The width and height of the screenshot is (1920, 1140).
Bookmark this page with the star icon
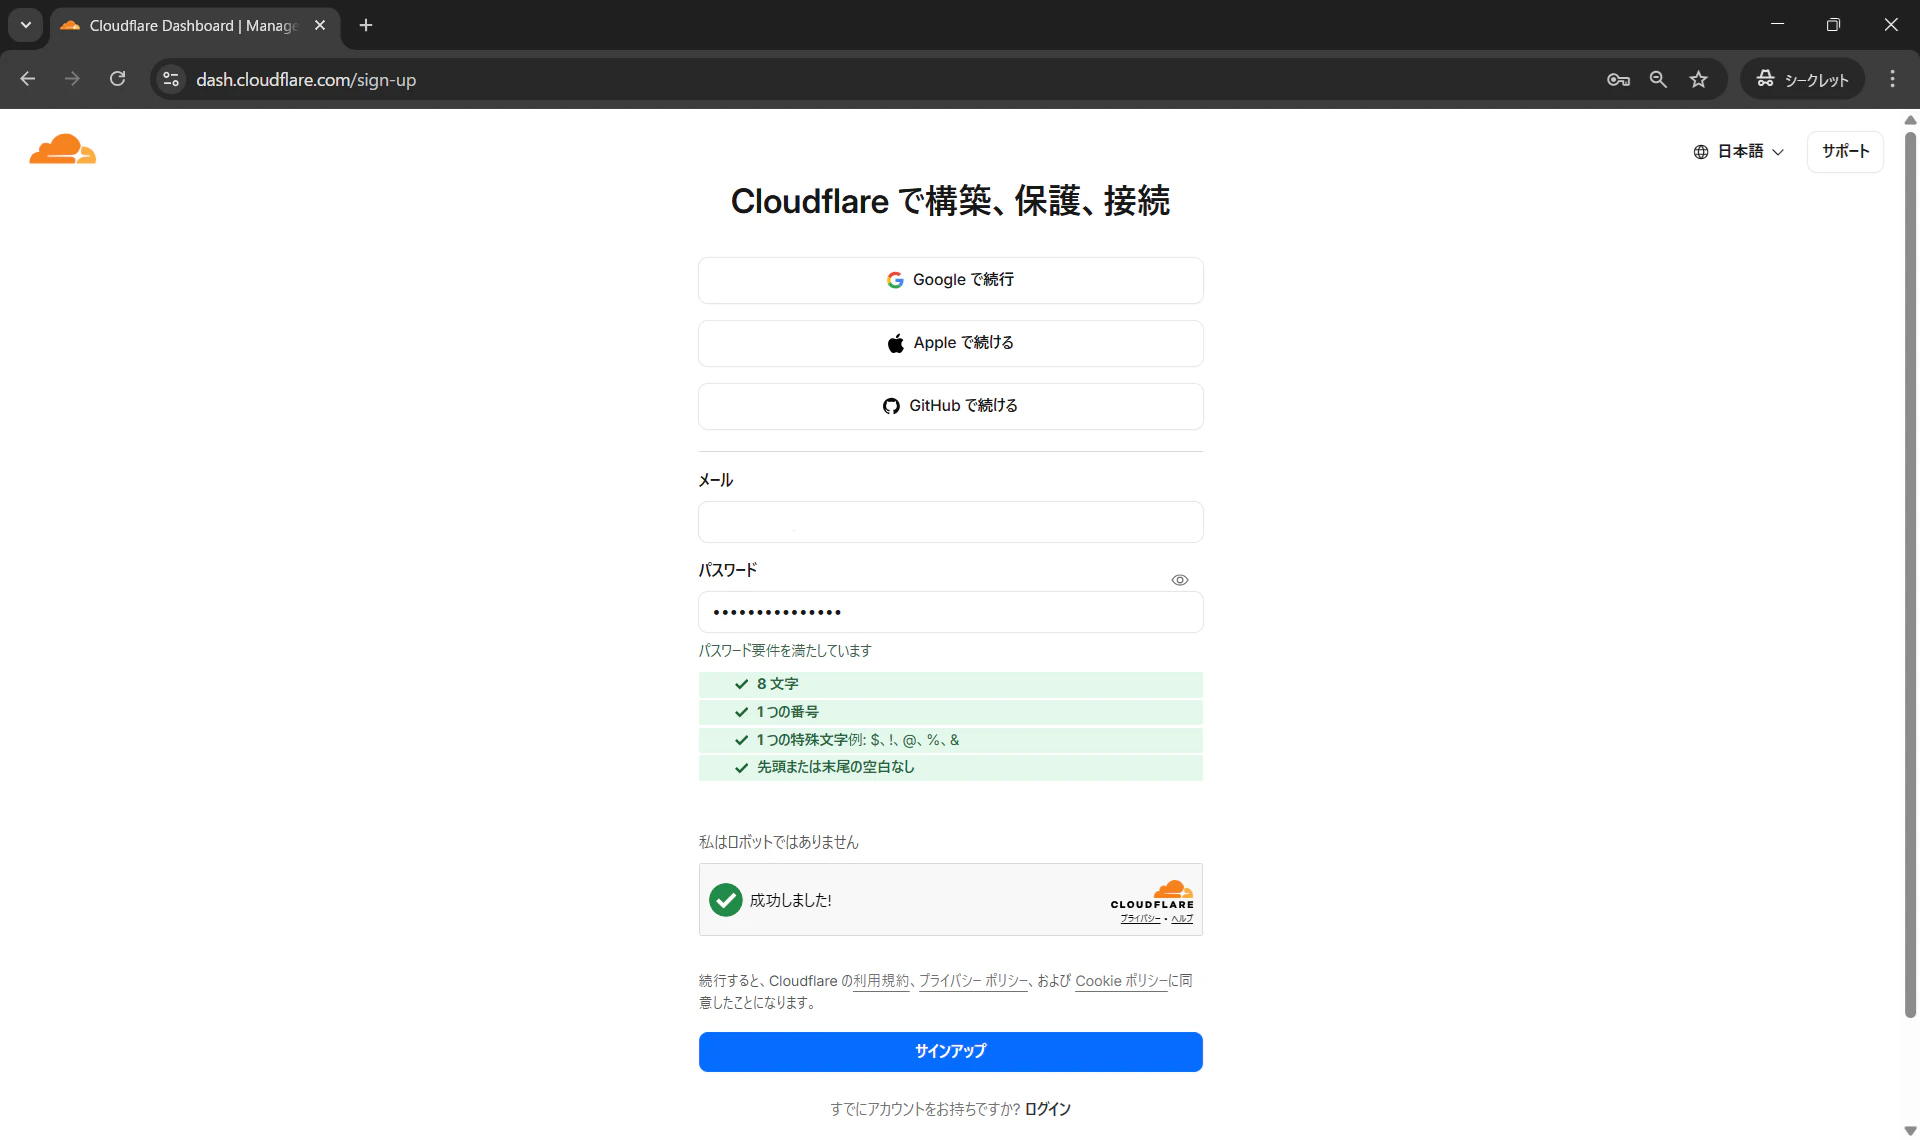pyautogui.click(x=1698, y=79)
